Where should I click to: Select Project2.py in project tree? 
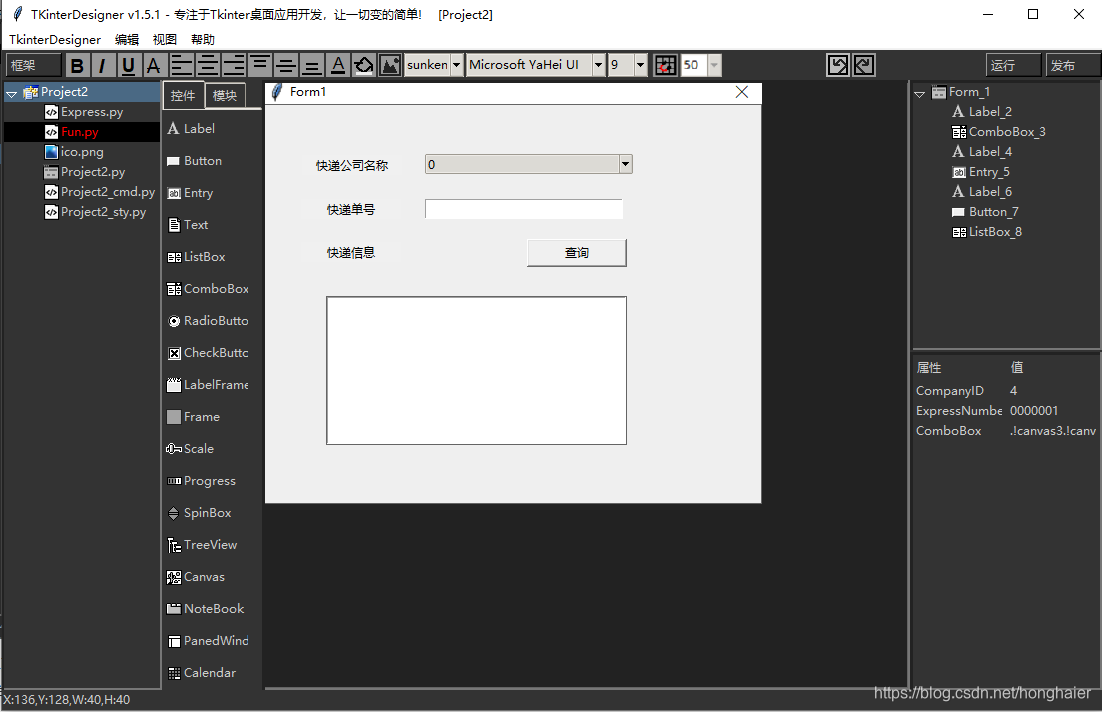85,171
